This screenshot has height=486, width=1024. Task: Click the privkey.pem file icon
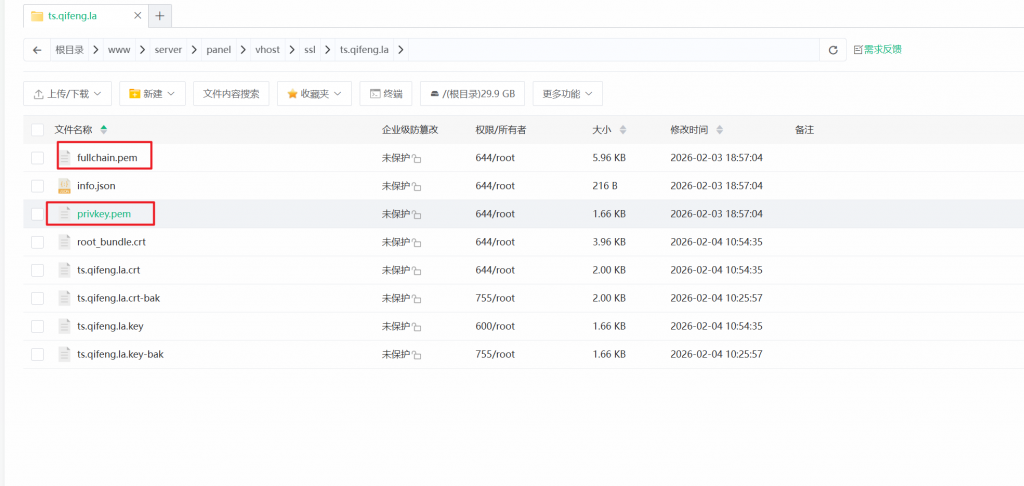pyautogui.click(x=64, y=214)
